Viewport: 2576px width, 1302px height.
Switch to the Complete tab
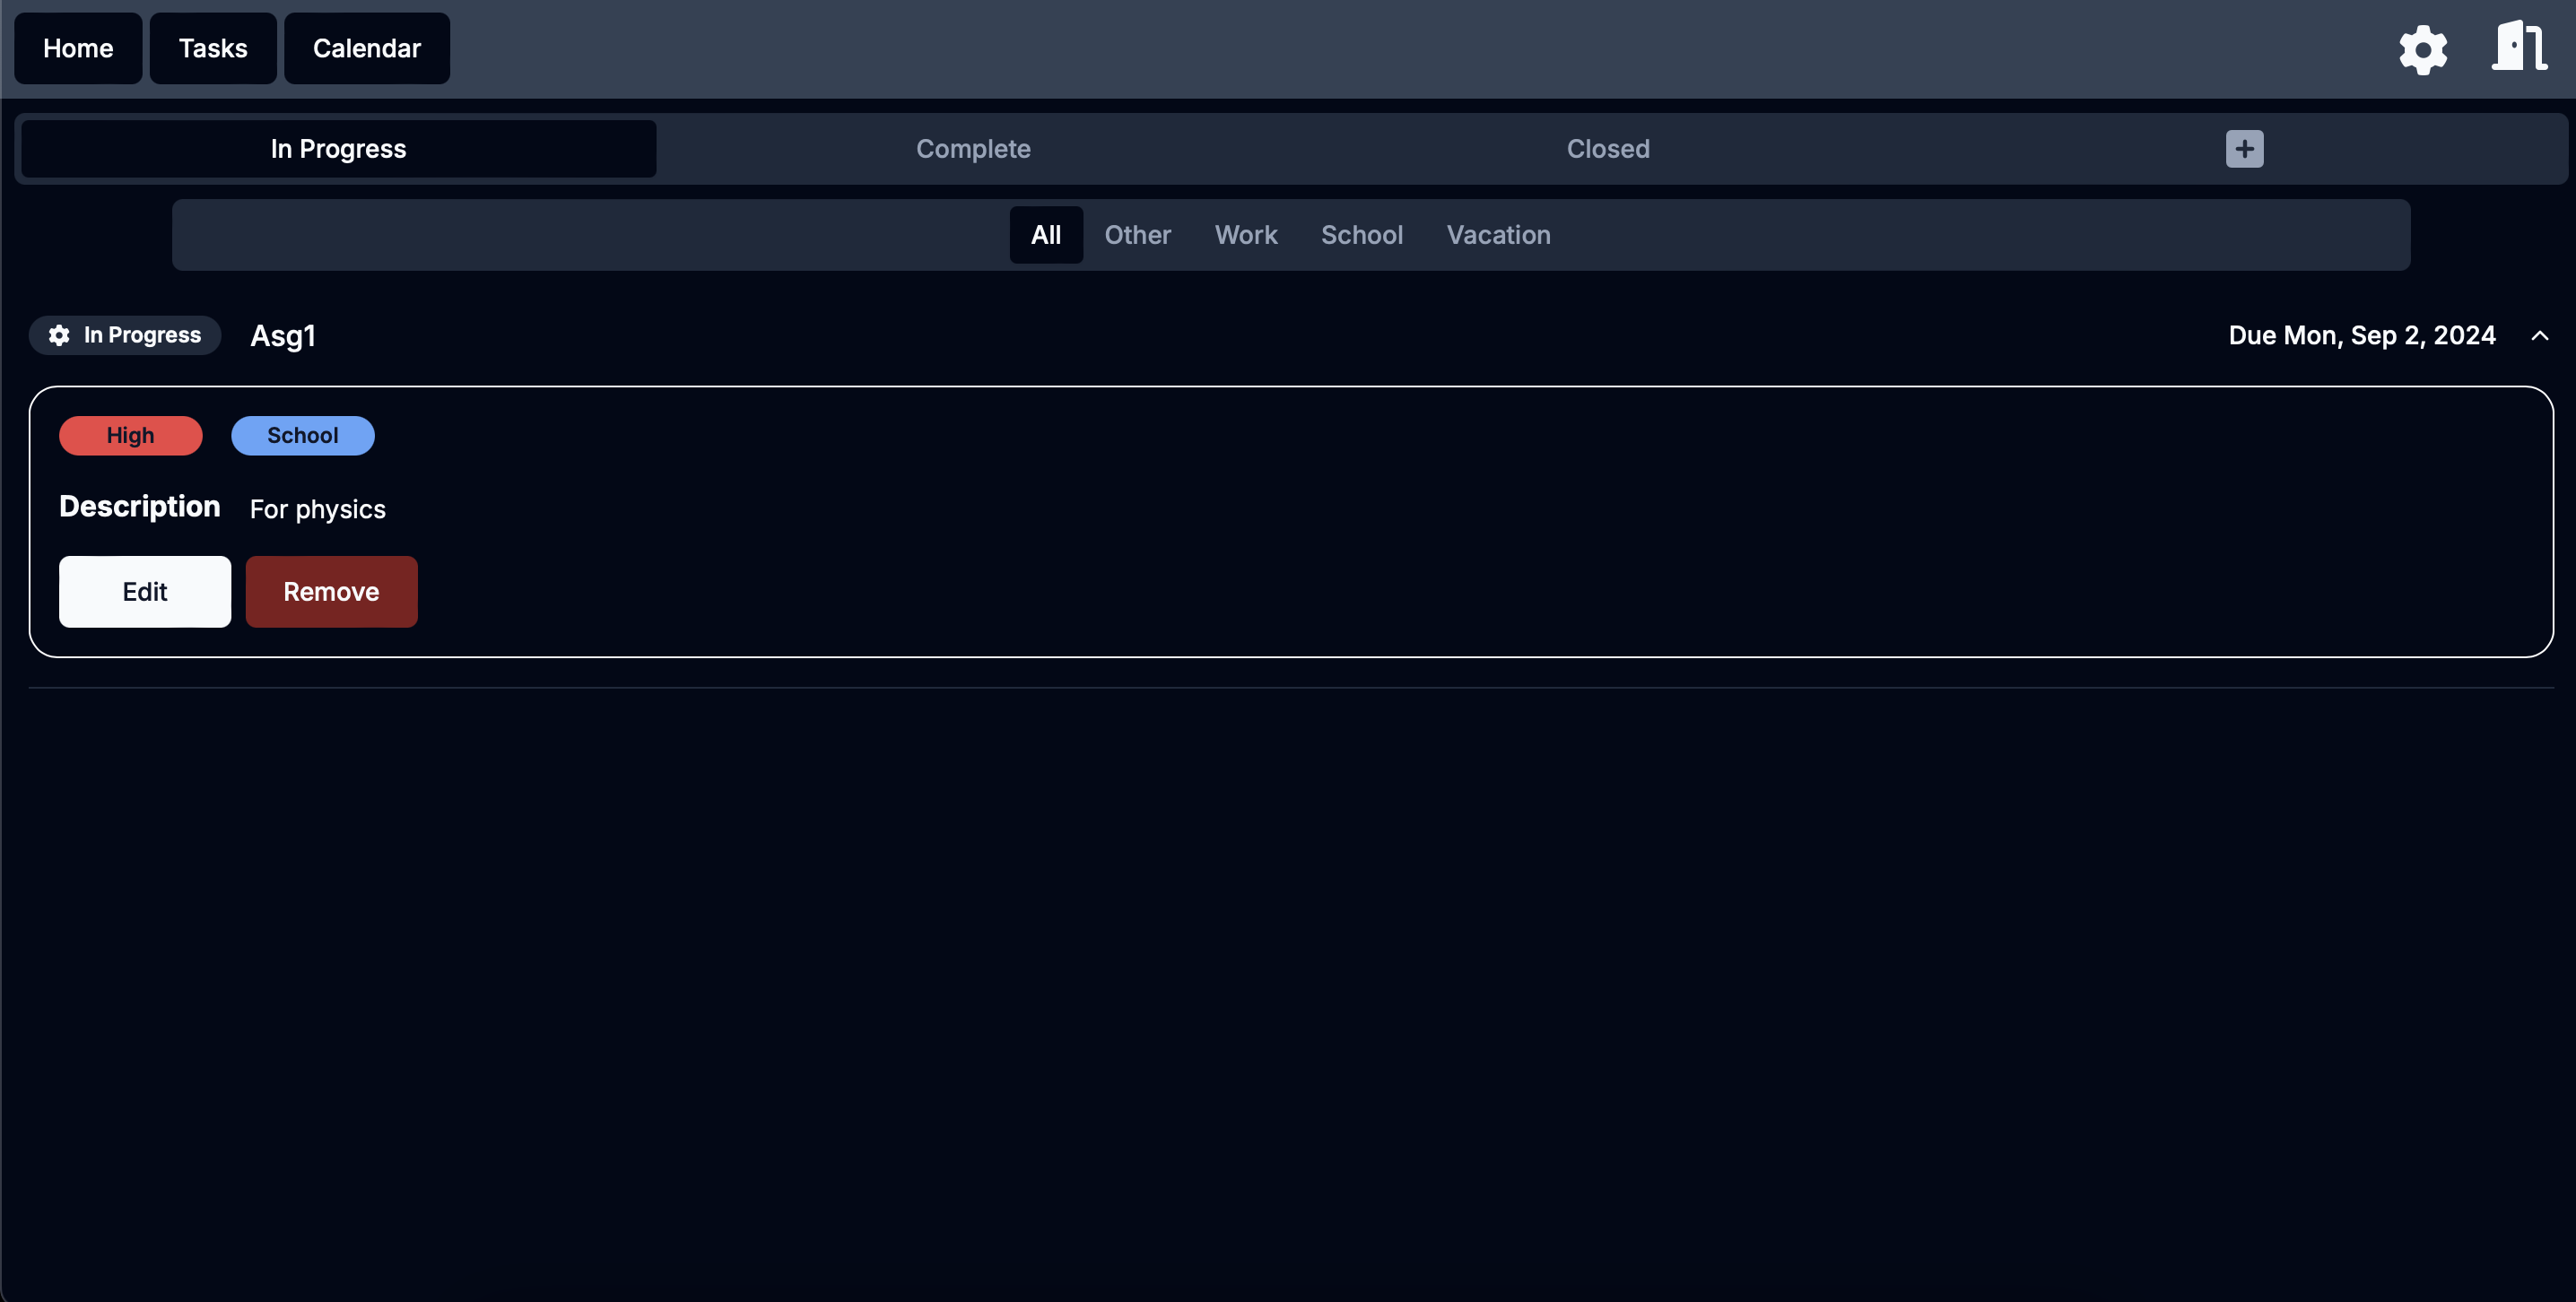[972, 149]
